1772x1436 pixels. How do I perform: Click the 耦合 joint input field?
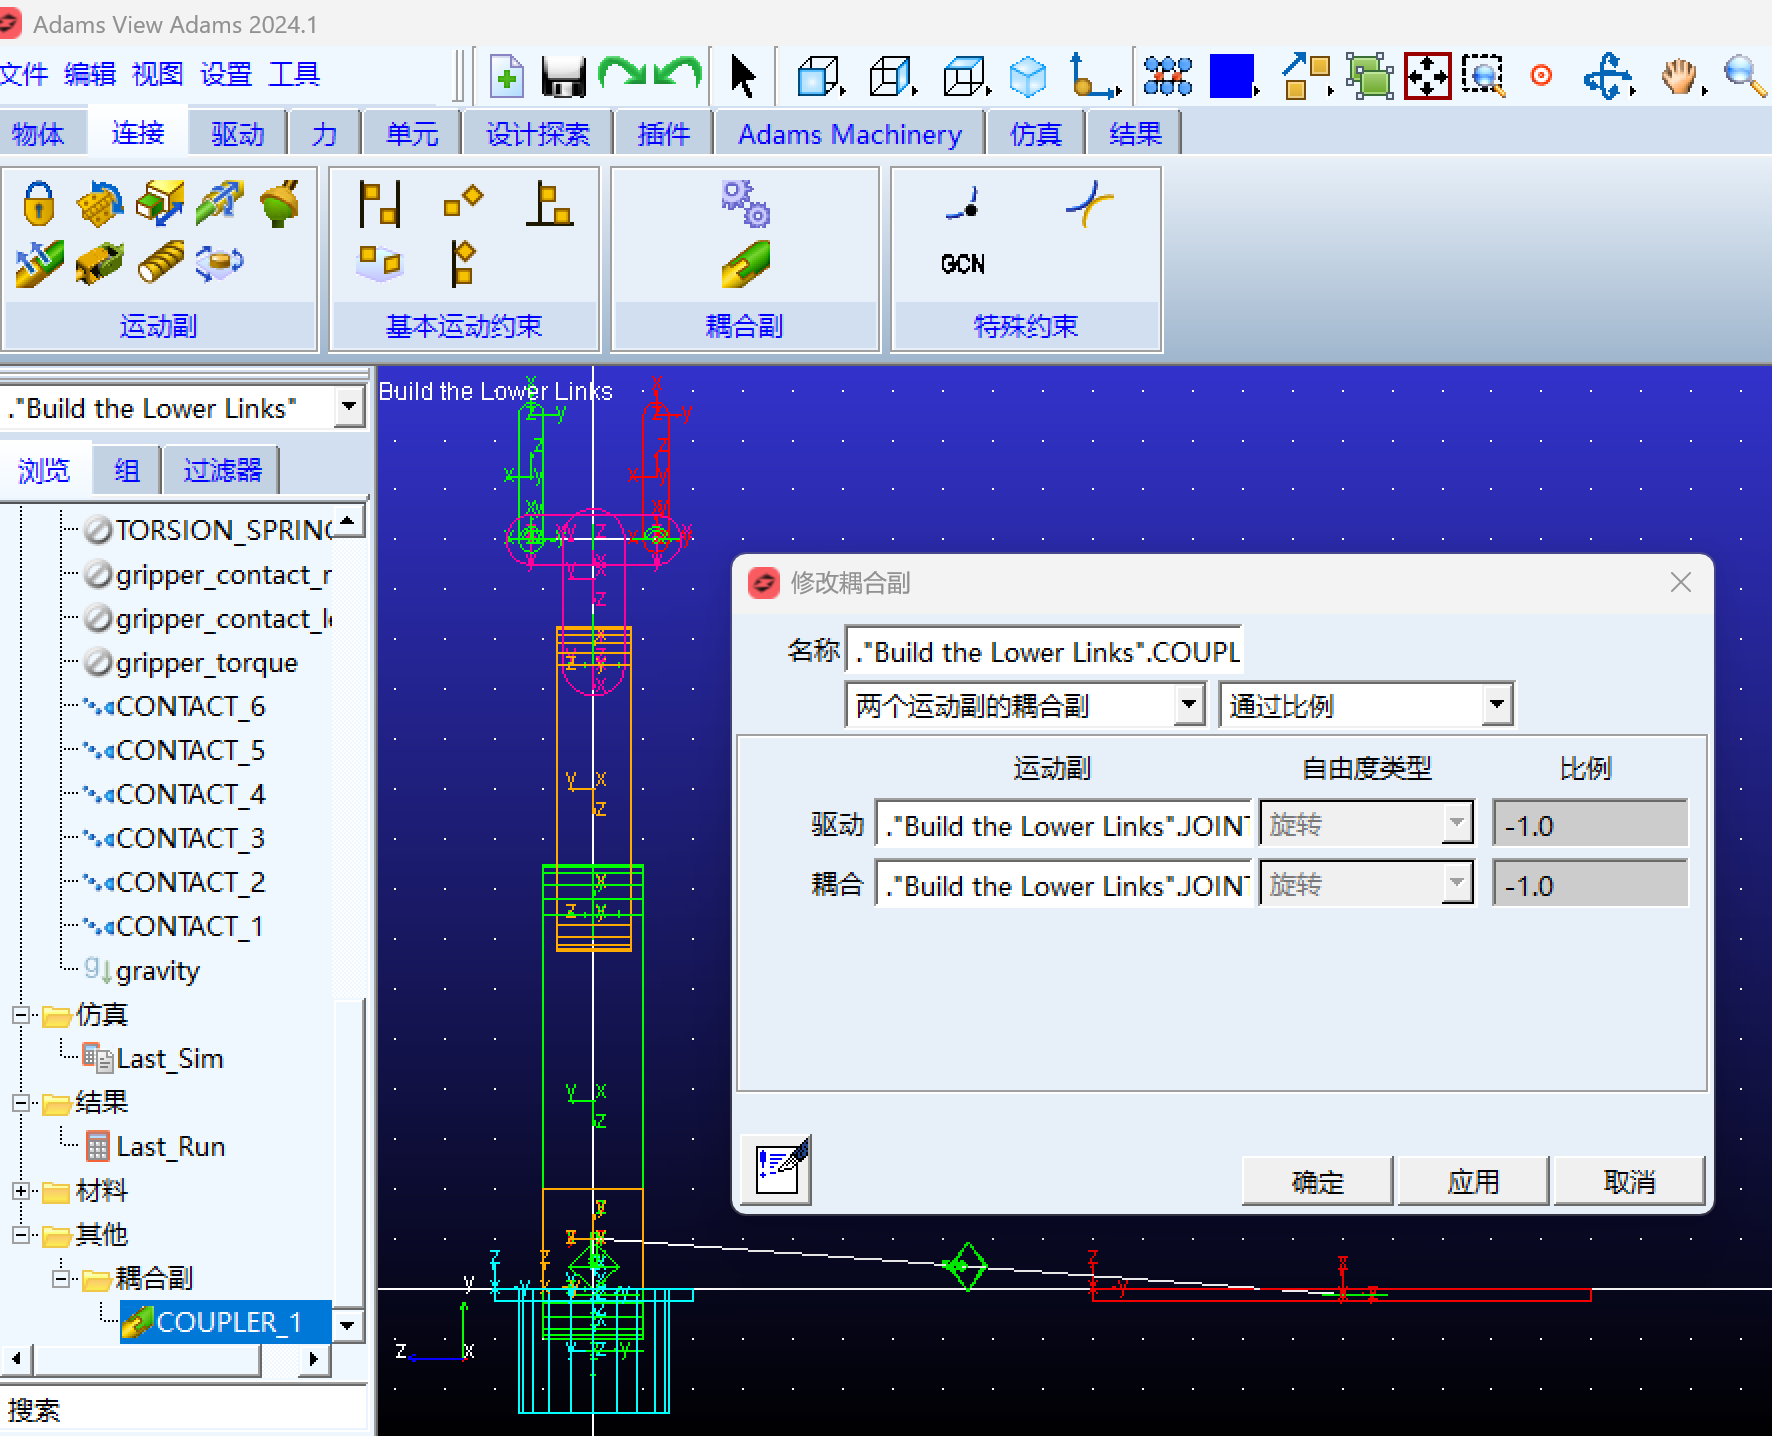pyautogui.click(x=1063, y=886)
